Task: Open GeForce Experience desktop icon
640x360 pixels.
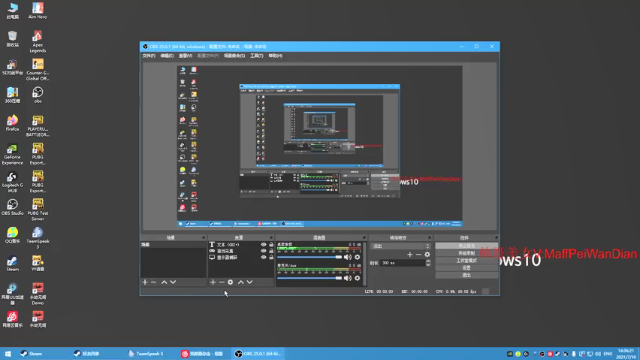Action: coord(12,154)
